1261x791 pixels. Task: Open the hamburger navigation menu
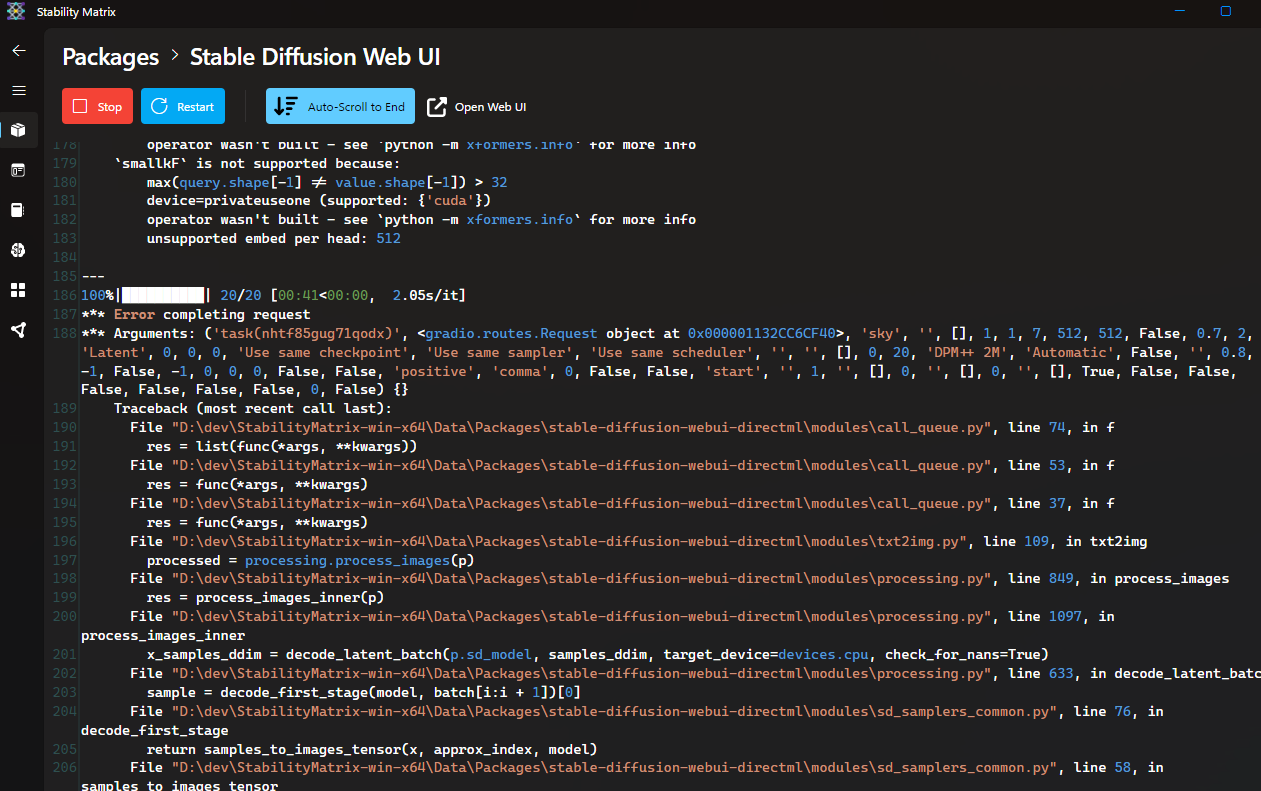click(x=18, y=90)
